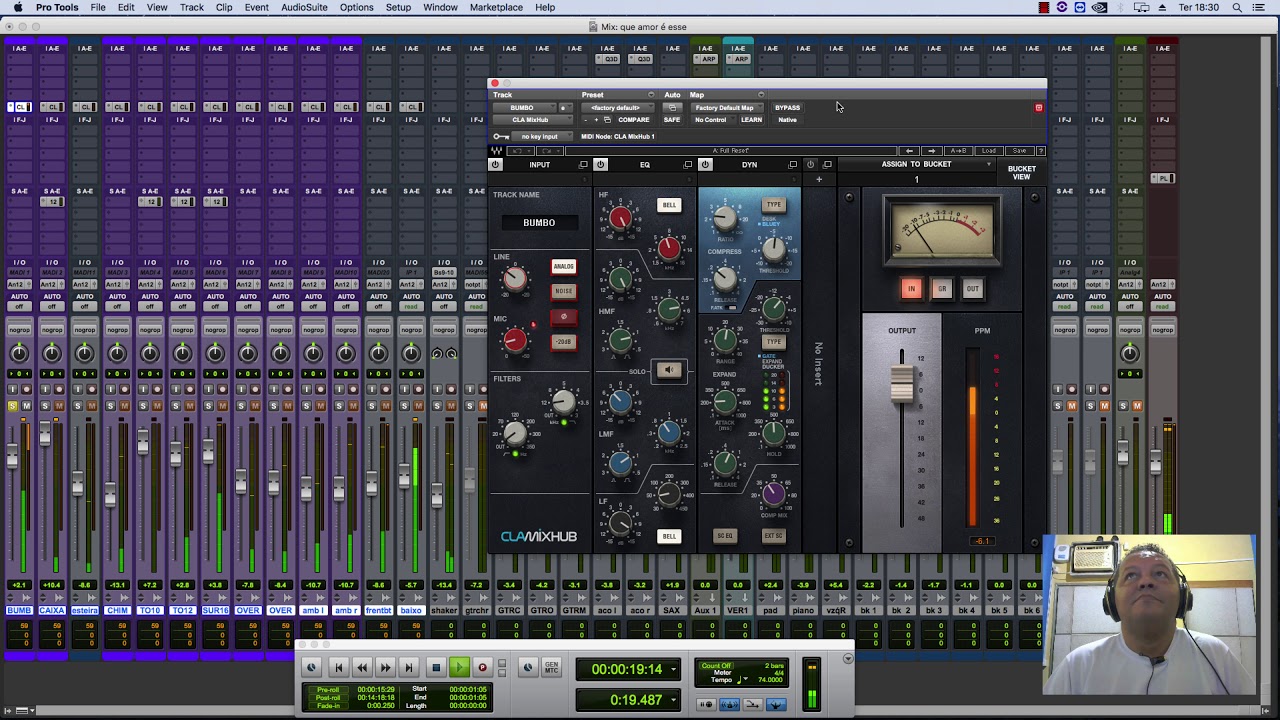Toggle the HF BELL button
This screenshot has height=720, width=1280.
pyautogui.click(x=669, y=205)
